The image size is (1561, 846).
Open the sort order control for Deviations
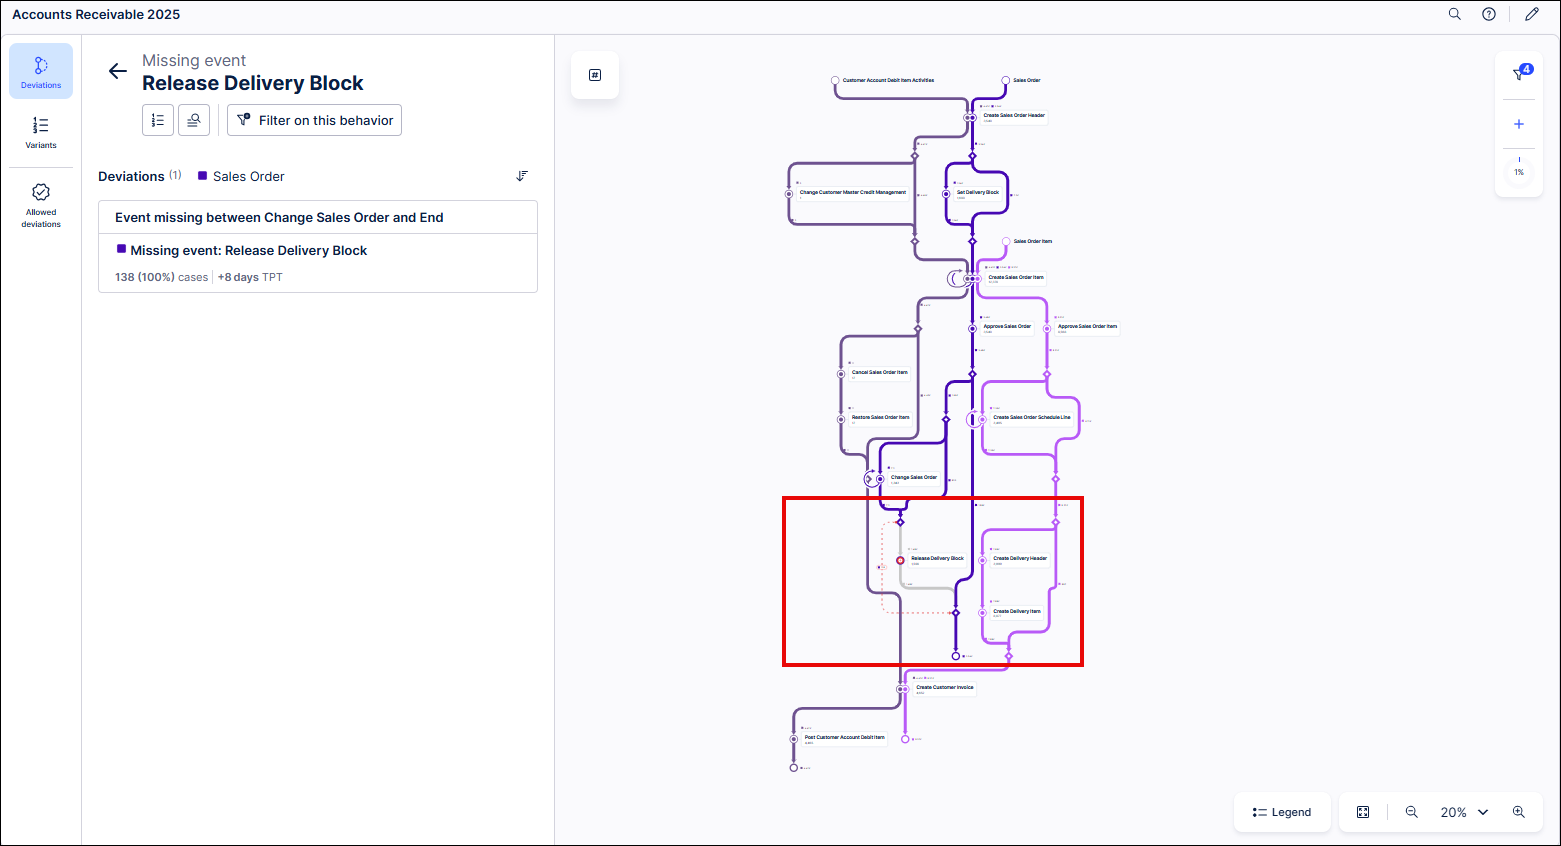(x=522, y=176)
